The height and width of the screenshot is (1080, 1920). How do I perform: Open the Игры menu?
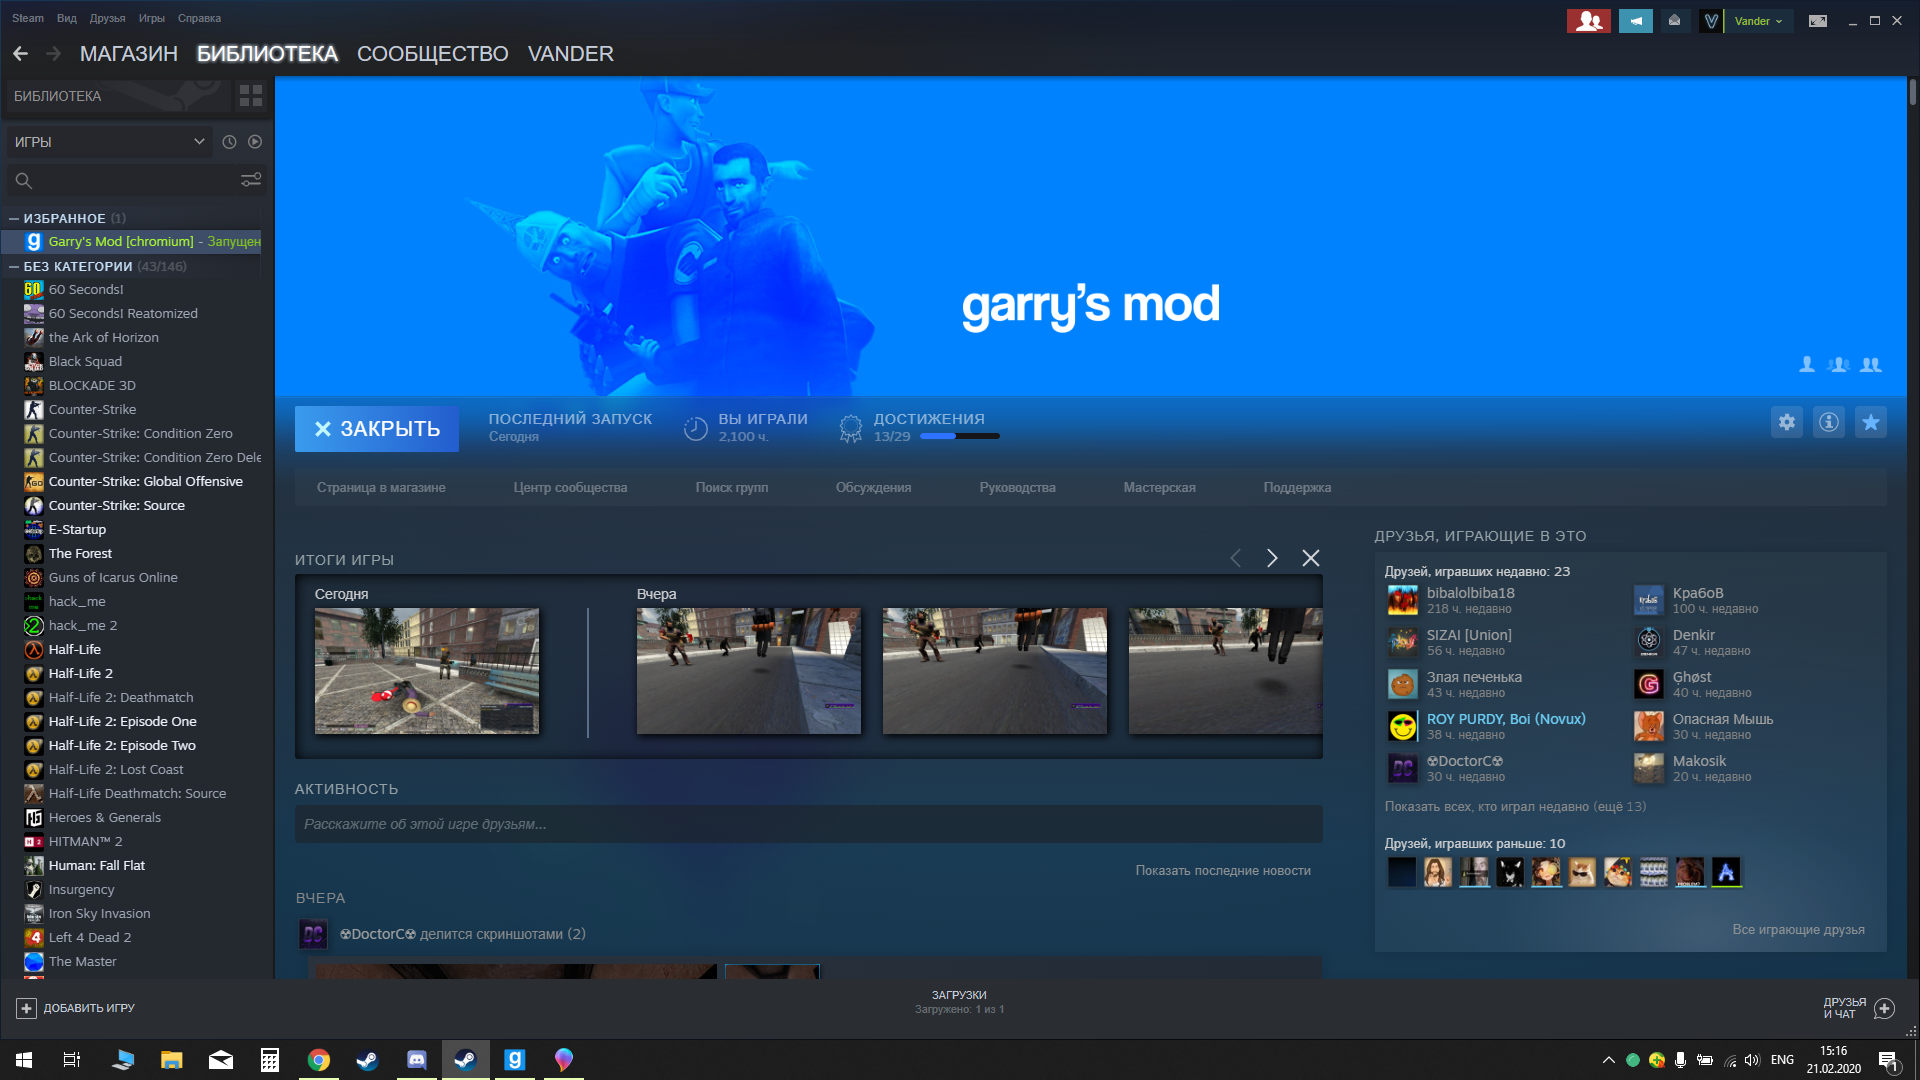pyautogui.click(x=151, y=18)
